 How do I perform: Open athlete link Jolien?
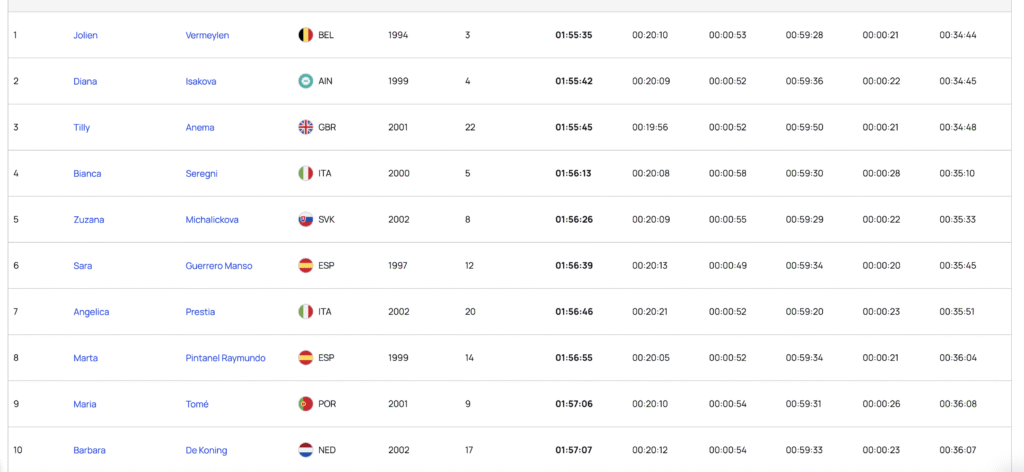pyautogui.click(x=86, y=35)
